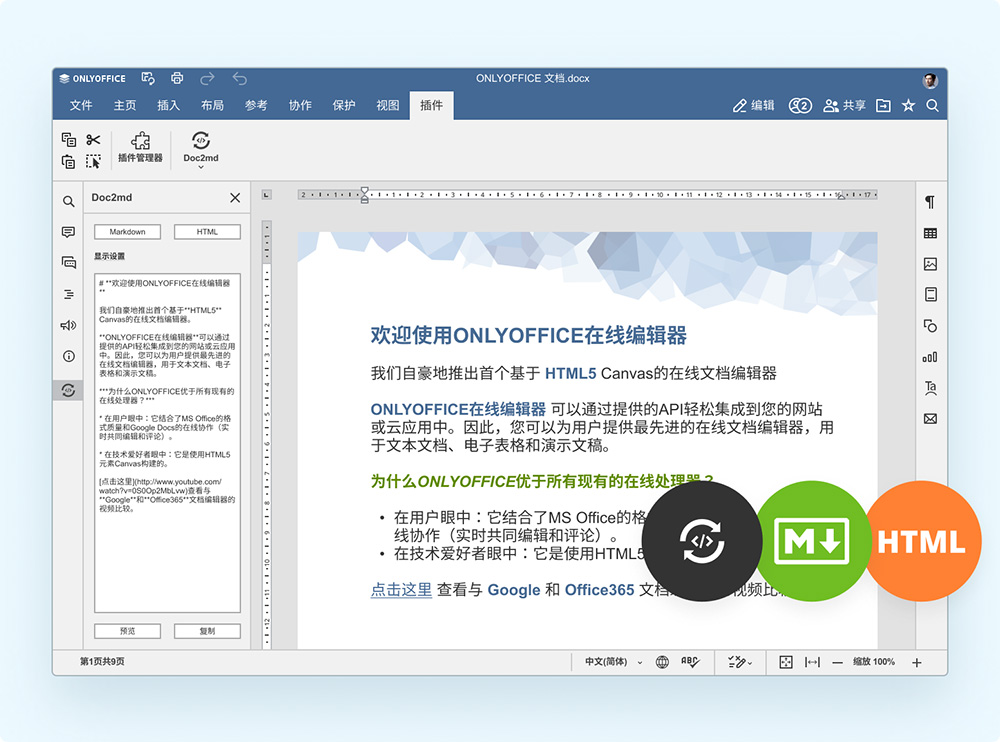Click the fit to width icon
The height and width of the screenshot is (742, 1000).
point(812,662)
